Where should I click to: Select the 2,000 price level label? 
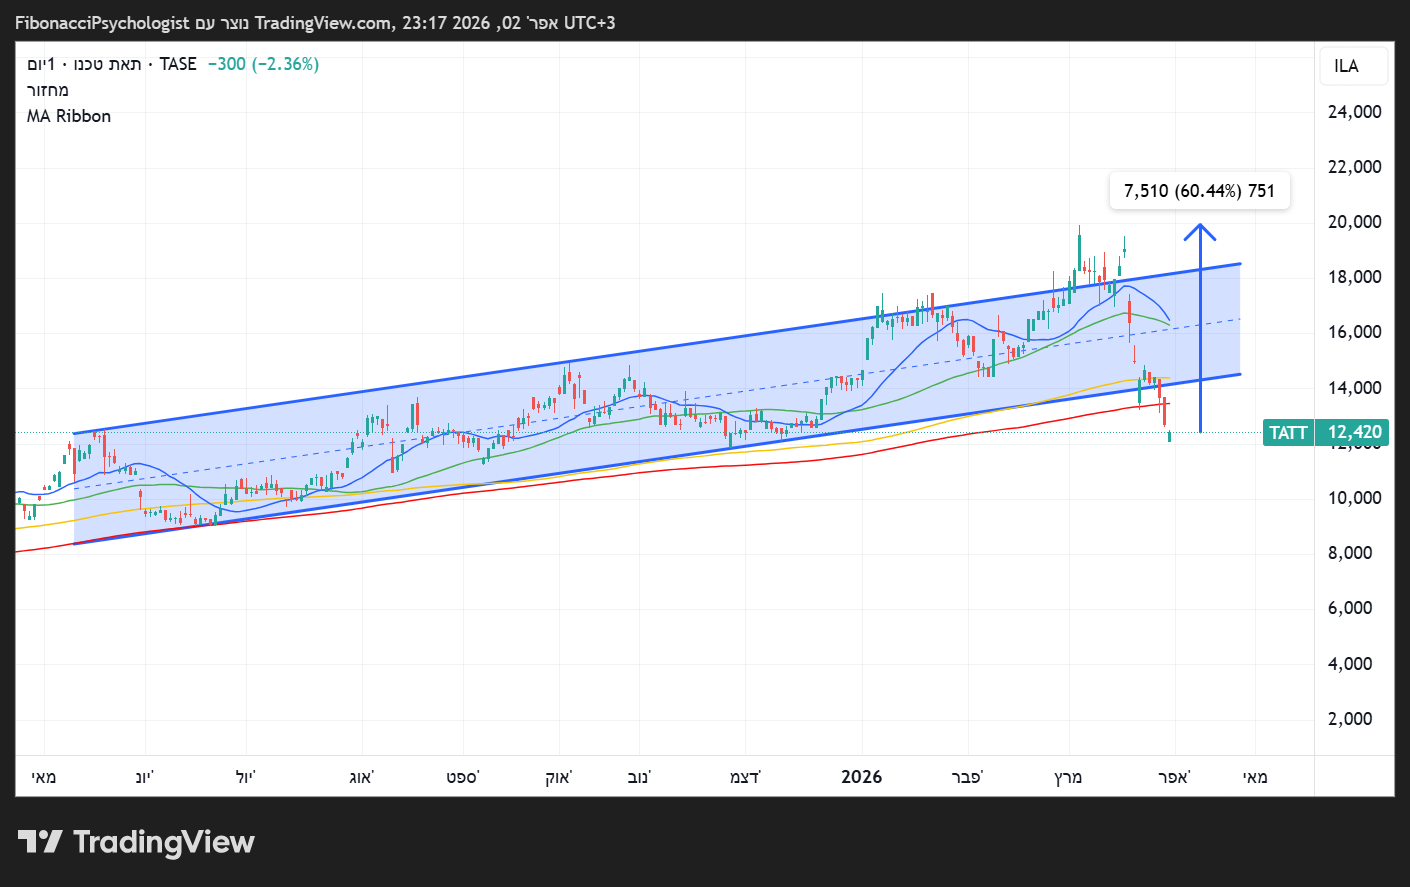[1350, 719]
